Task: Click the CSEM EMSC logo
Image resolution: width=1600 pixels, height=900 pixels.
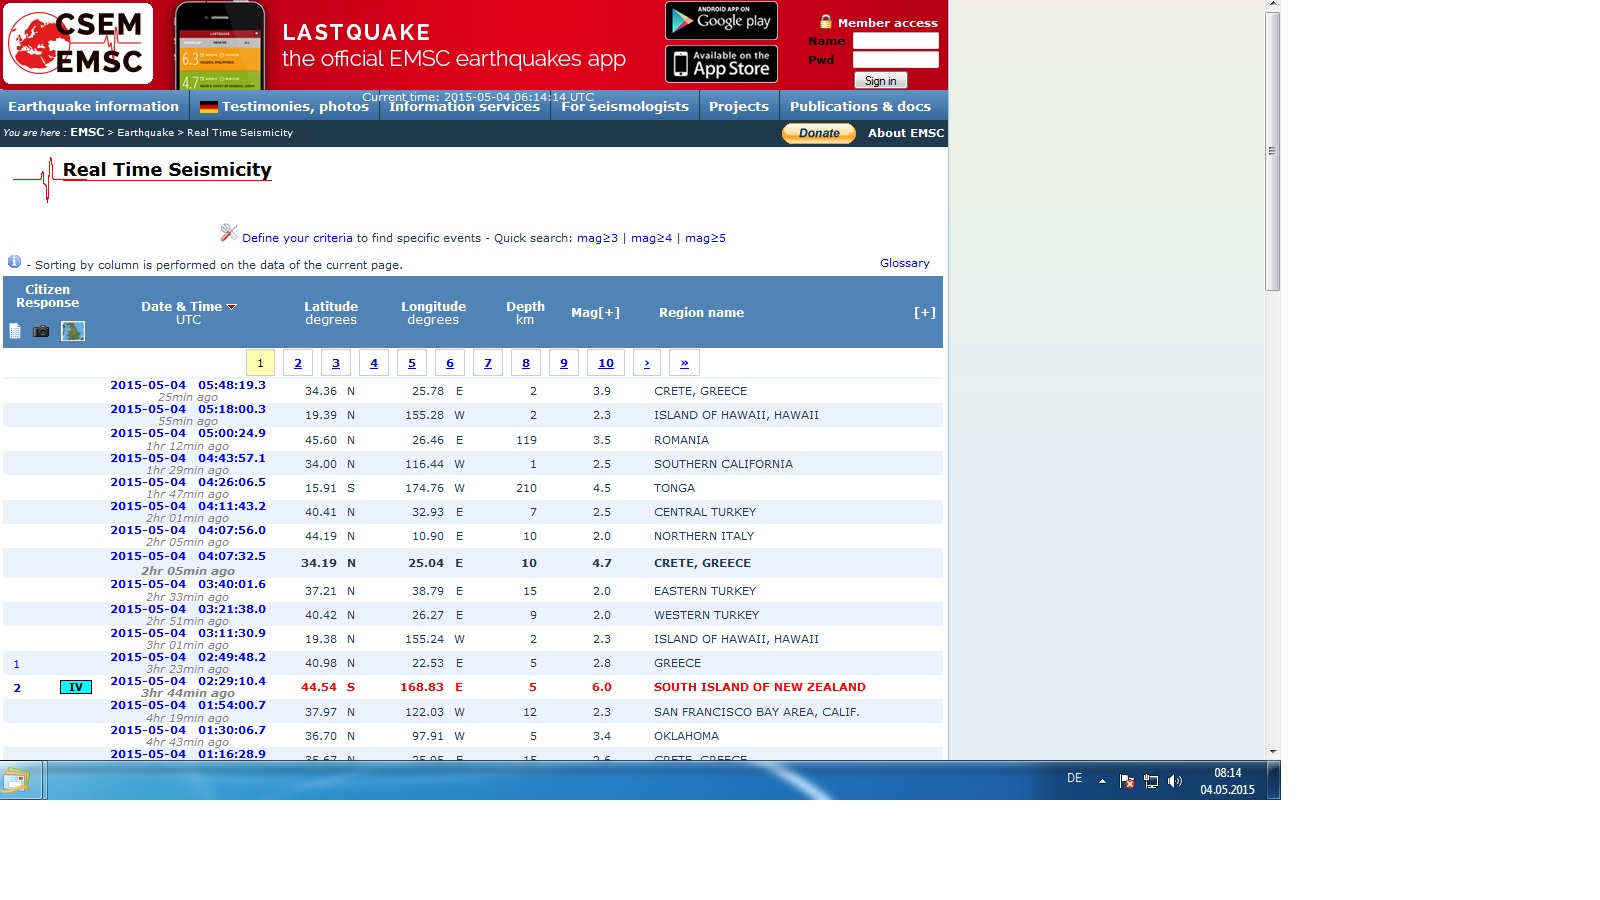Action: [79, 44]
